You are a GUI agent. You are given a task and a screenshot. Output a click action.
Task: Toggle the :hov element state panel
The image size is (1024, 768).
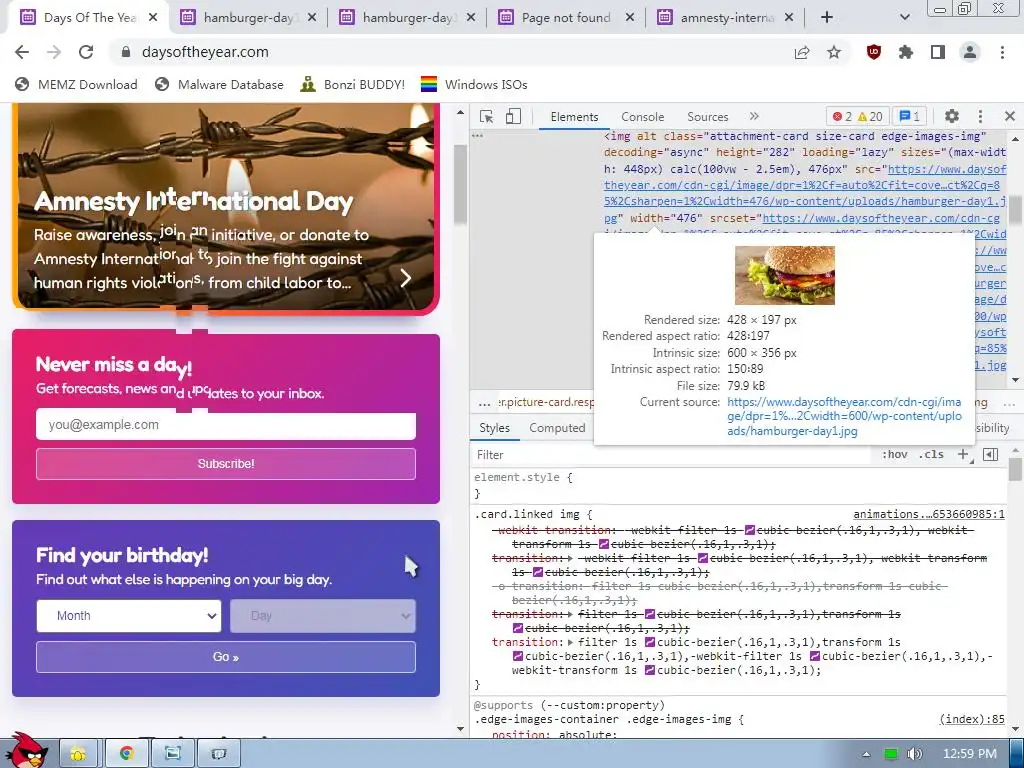[894, 455]
